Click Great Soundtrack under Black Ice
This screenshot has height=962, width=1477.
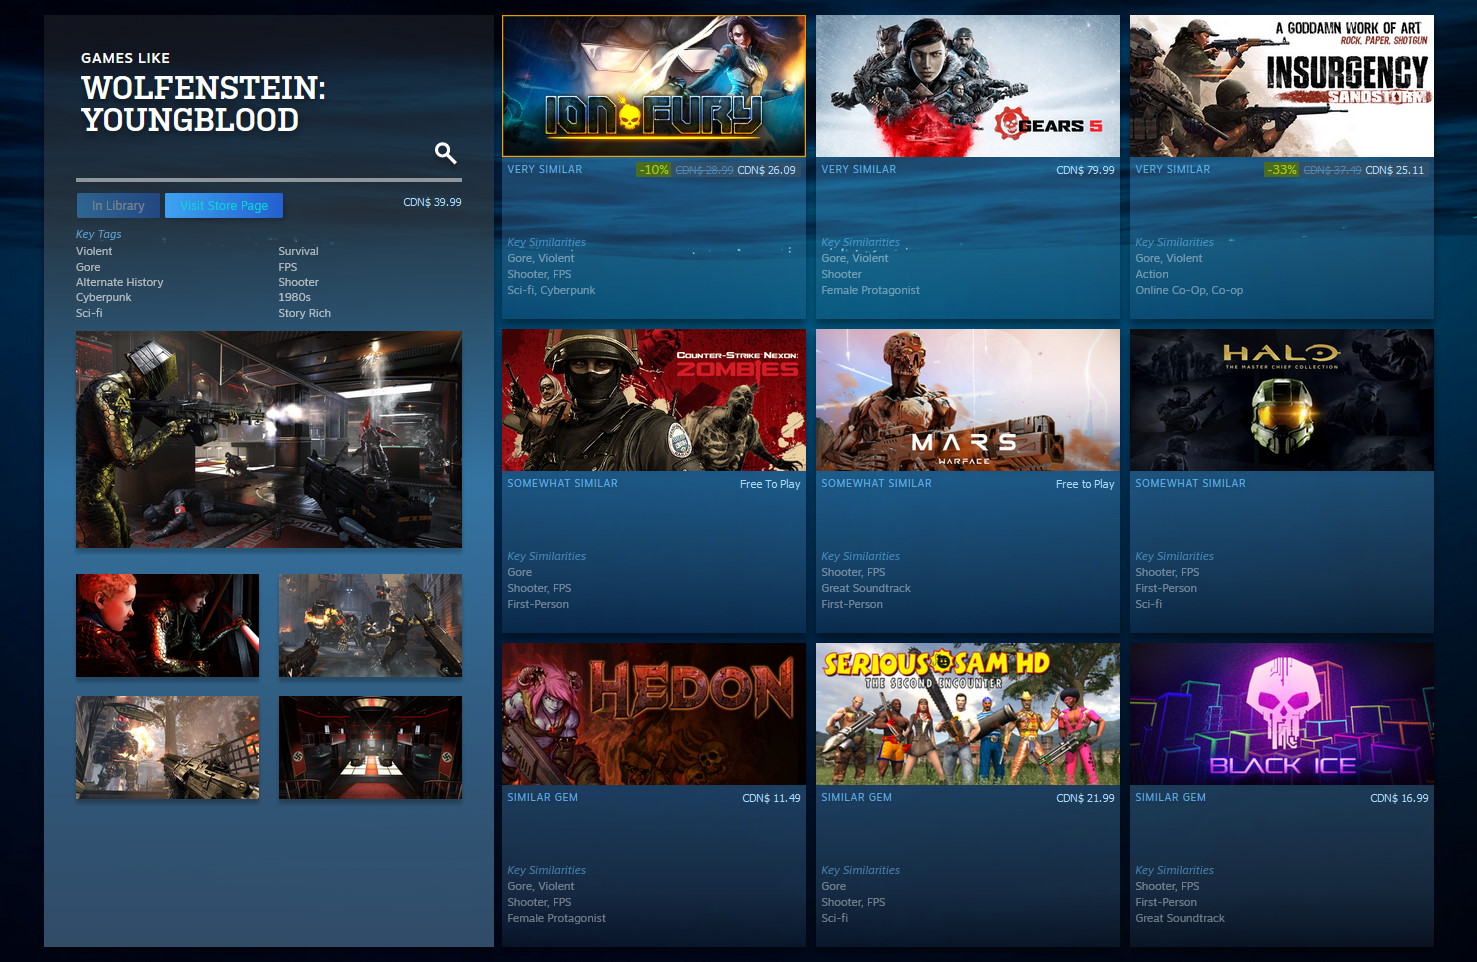pos(1180,918)
